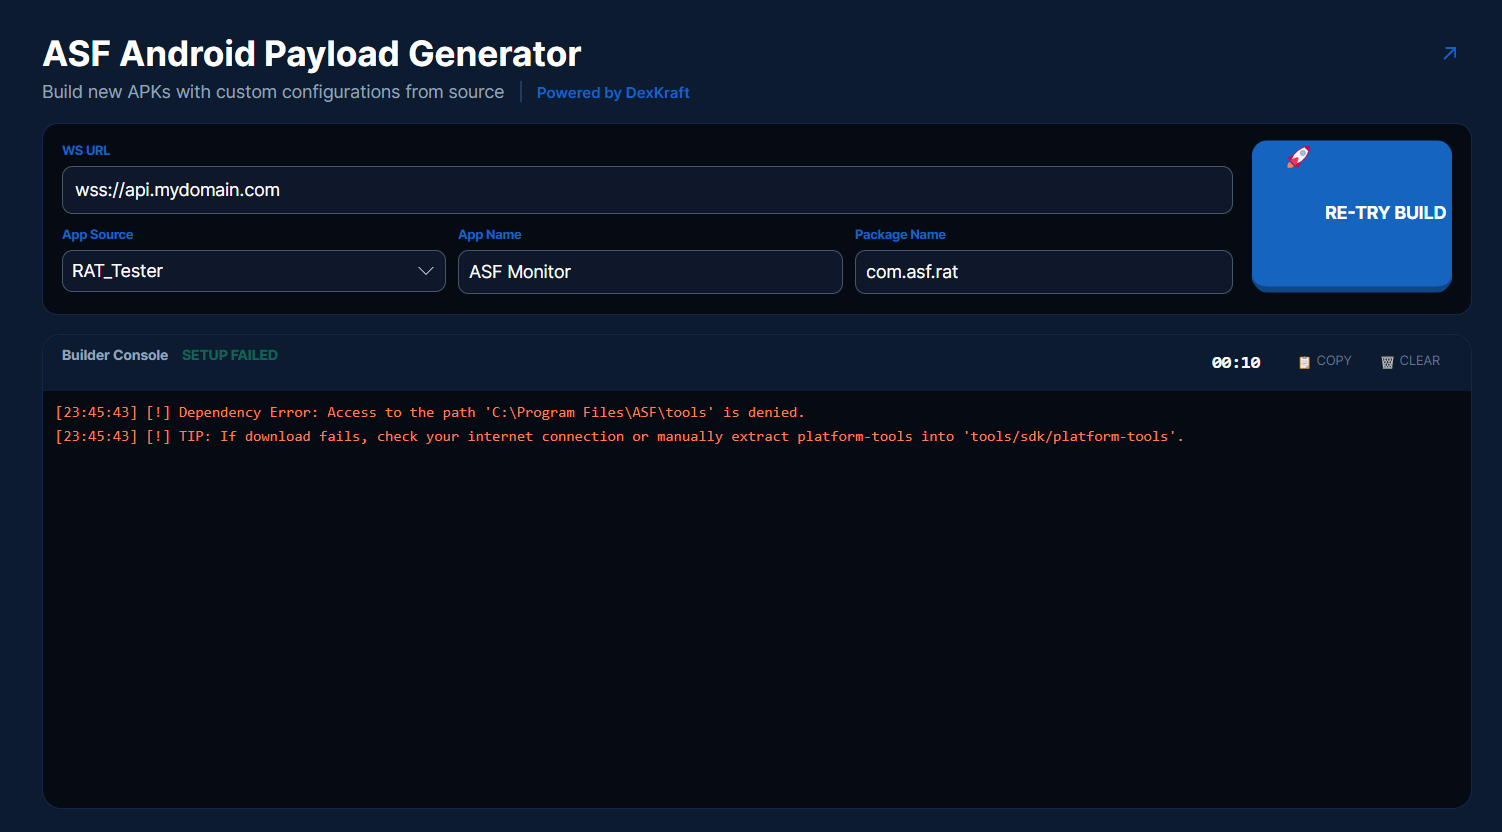Click the Package Name field showing com.asf.rat
1502x832 pixels.
pyautogui.click(x=1044, y=272)
